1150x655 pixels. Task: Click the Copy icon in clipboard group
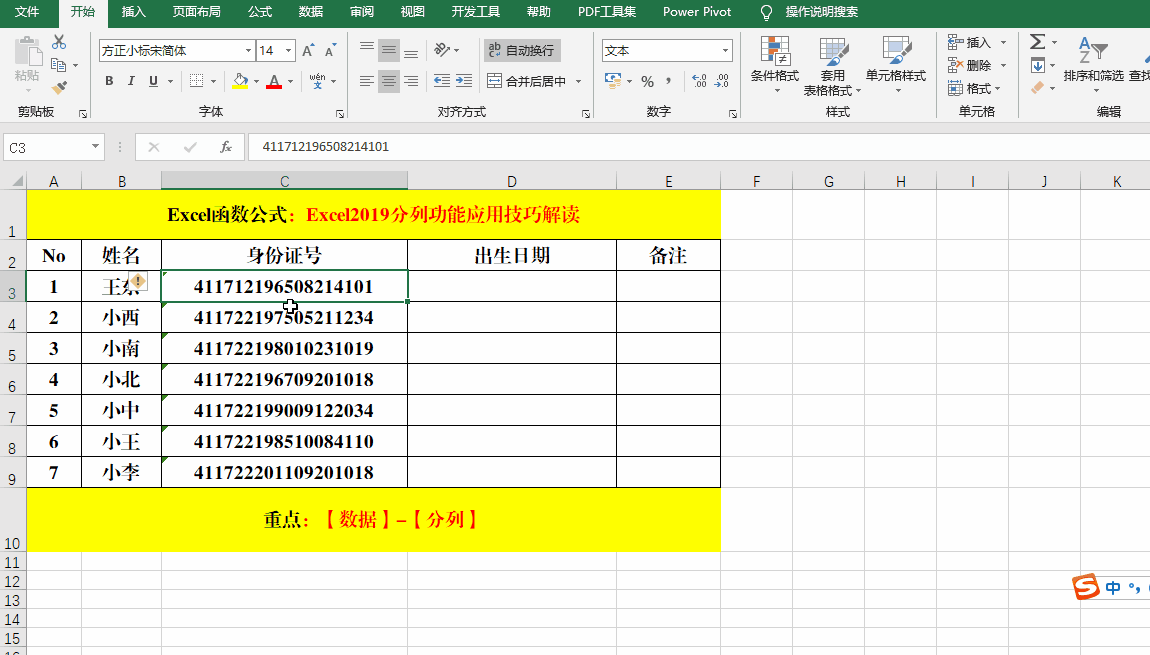coord(59,65)
